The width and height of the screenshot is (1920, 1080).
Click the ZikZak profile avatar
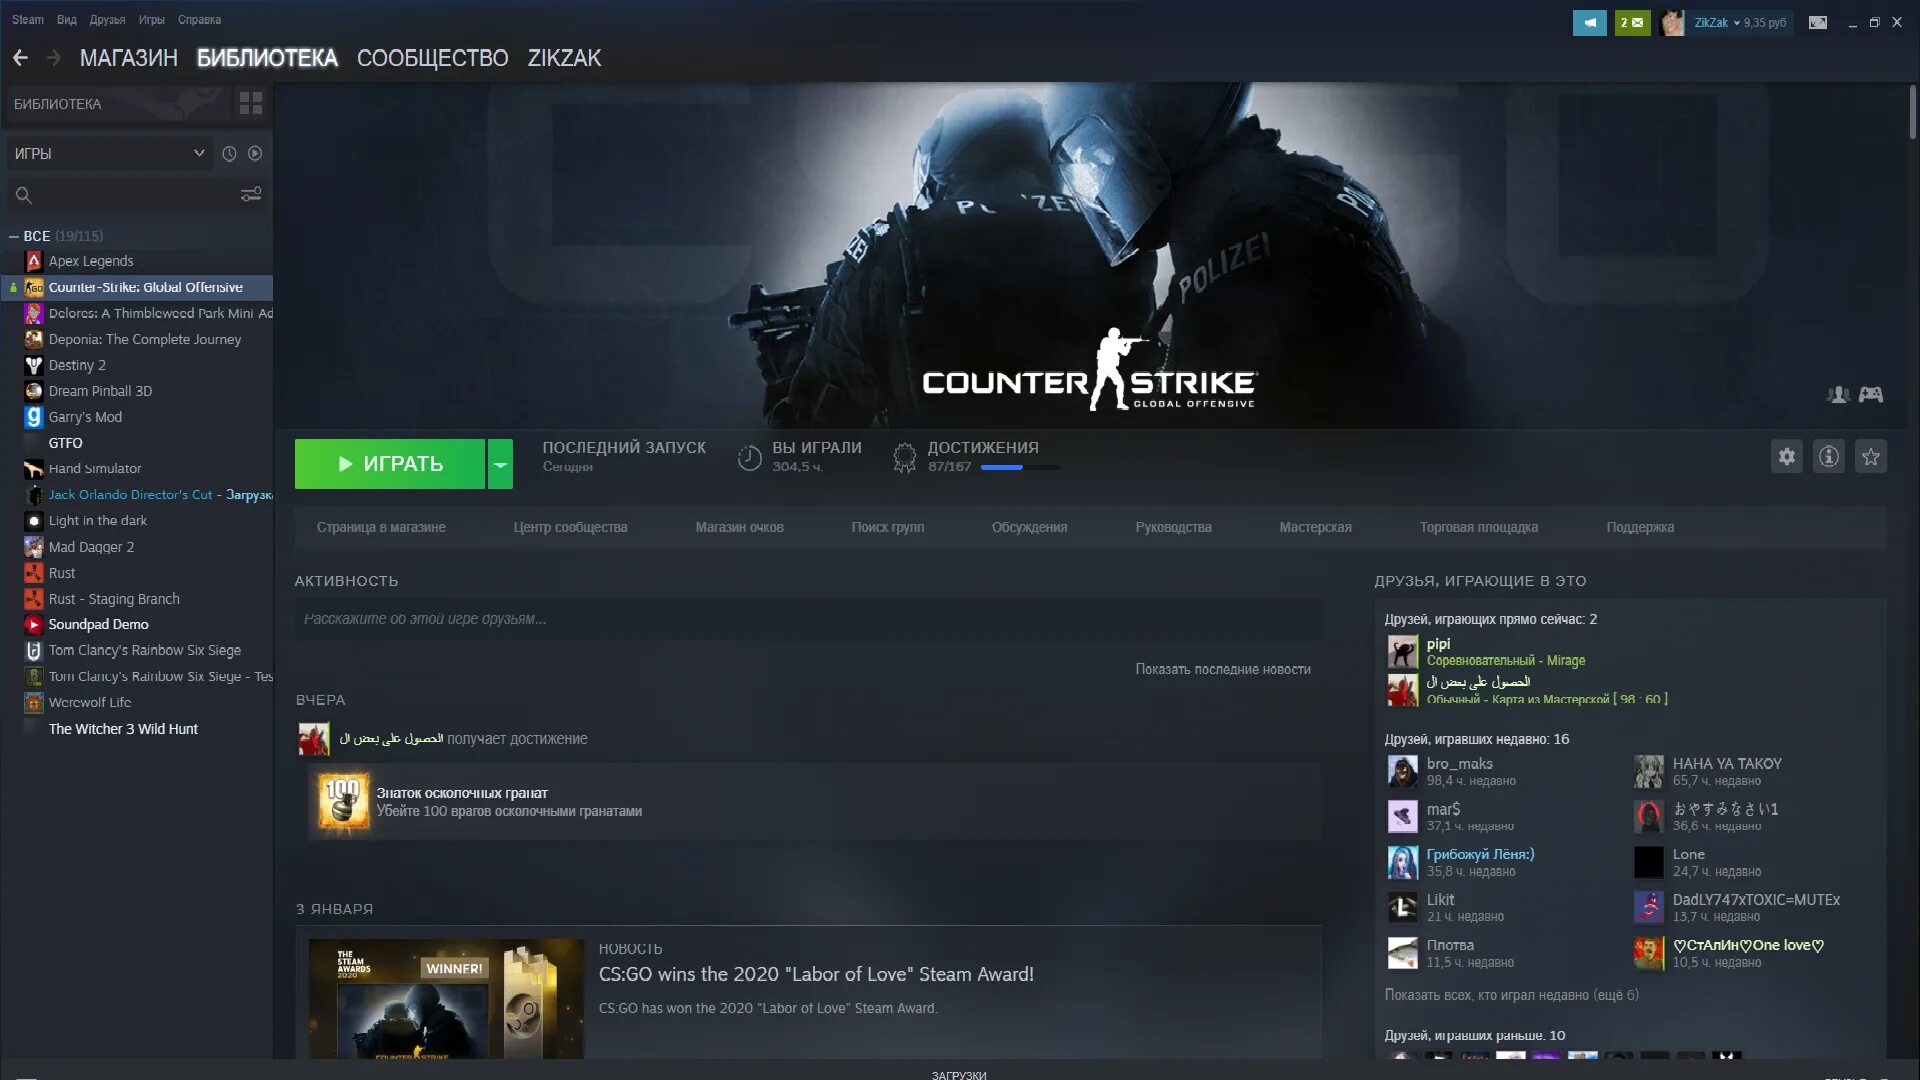pyautogui.click(x=1672, y=22)
